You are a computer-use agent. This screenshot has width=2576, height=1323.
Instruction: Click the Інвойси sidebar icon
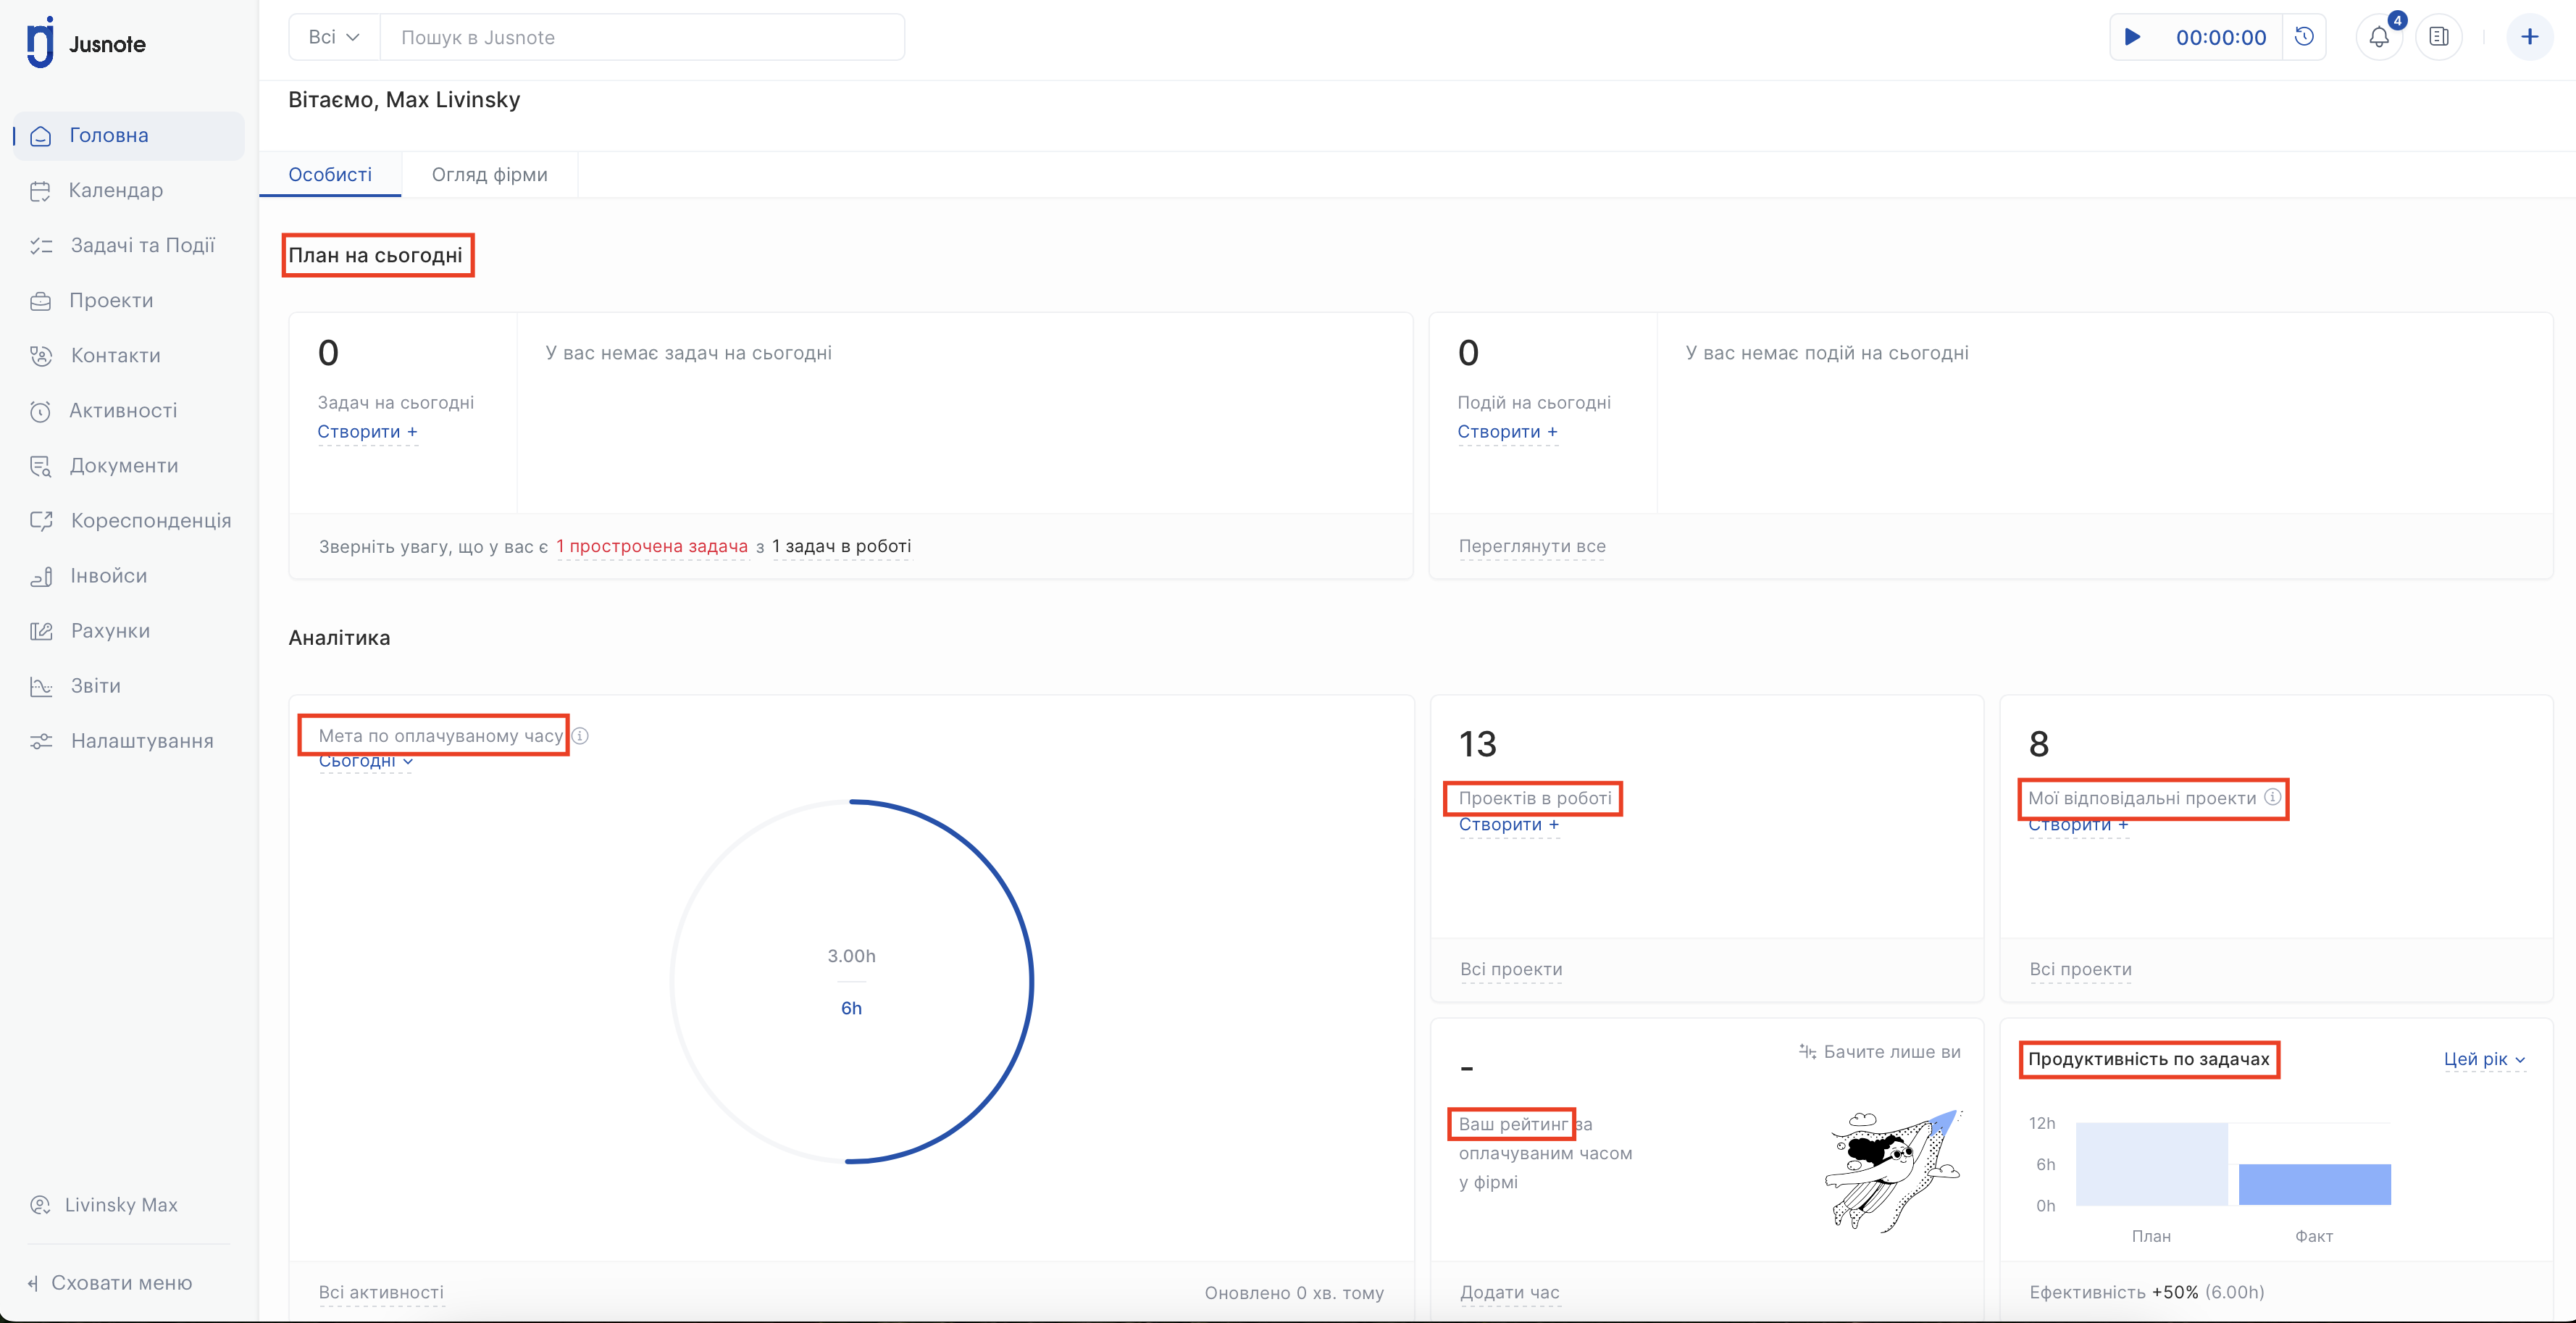(x=41, y=576)
